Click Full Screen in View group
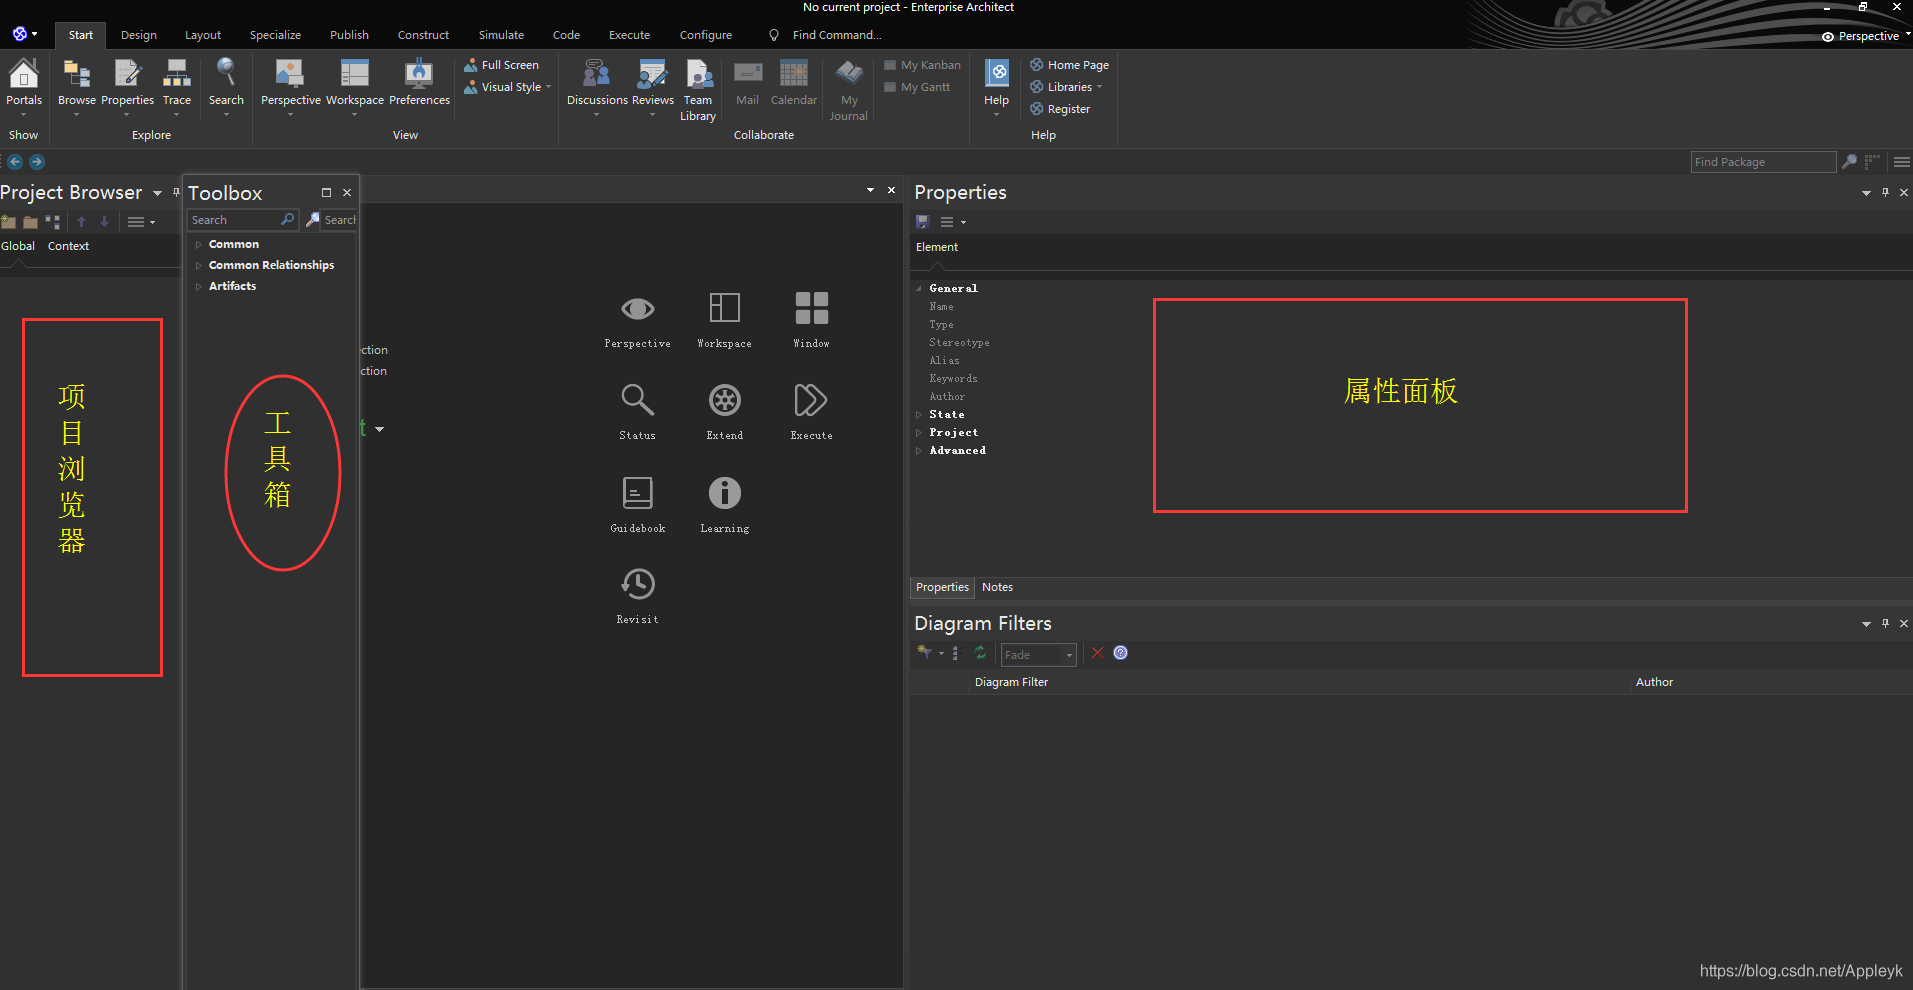The image size is (1913, 990). [x=501, y=65]
